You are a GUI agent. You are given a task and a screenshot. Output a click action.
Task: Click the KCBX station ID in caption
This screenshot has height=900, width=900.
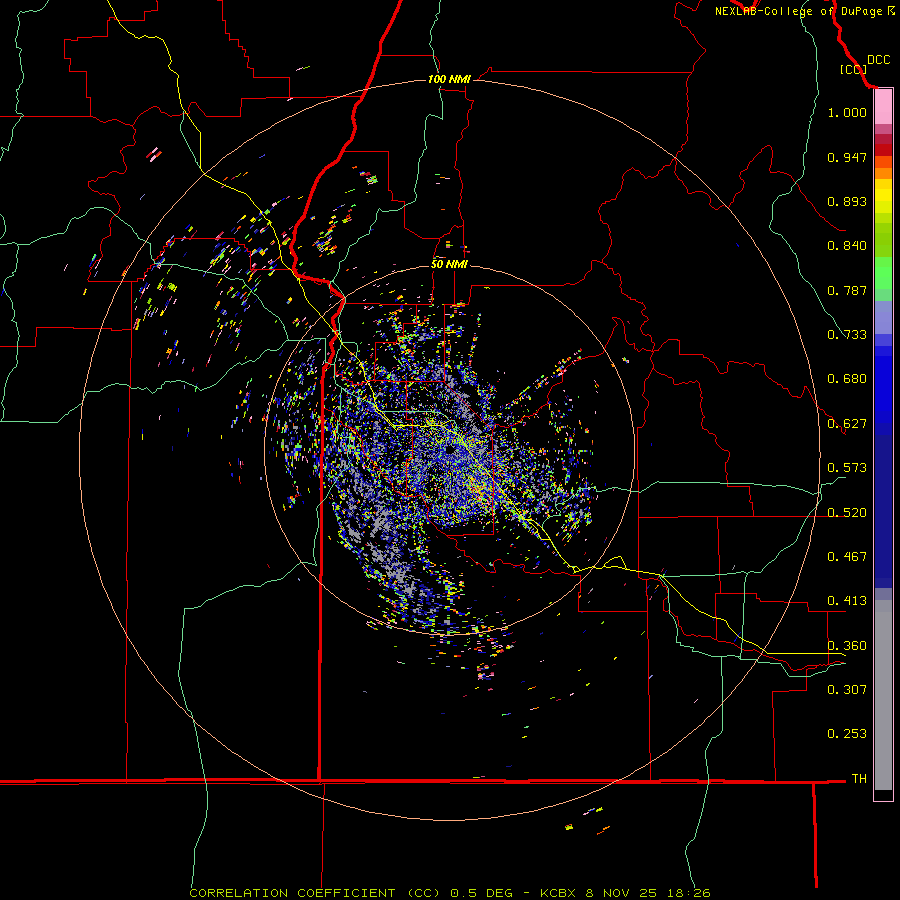(x=557, y=893)
